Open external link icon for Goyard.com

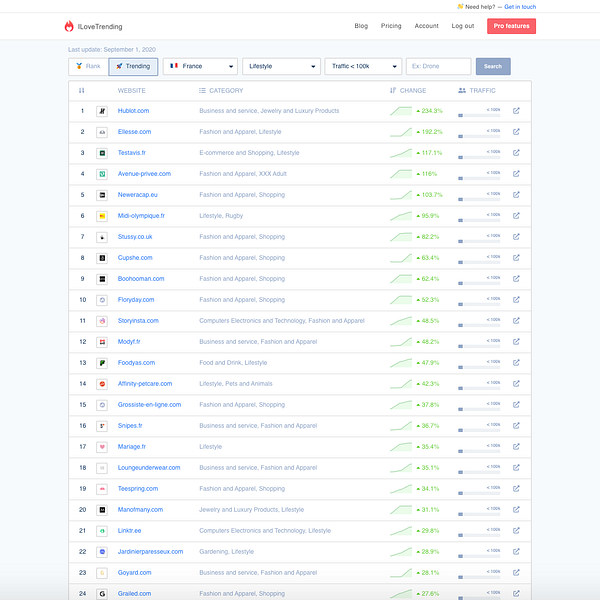coord(516,573)
